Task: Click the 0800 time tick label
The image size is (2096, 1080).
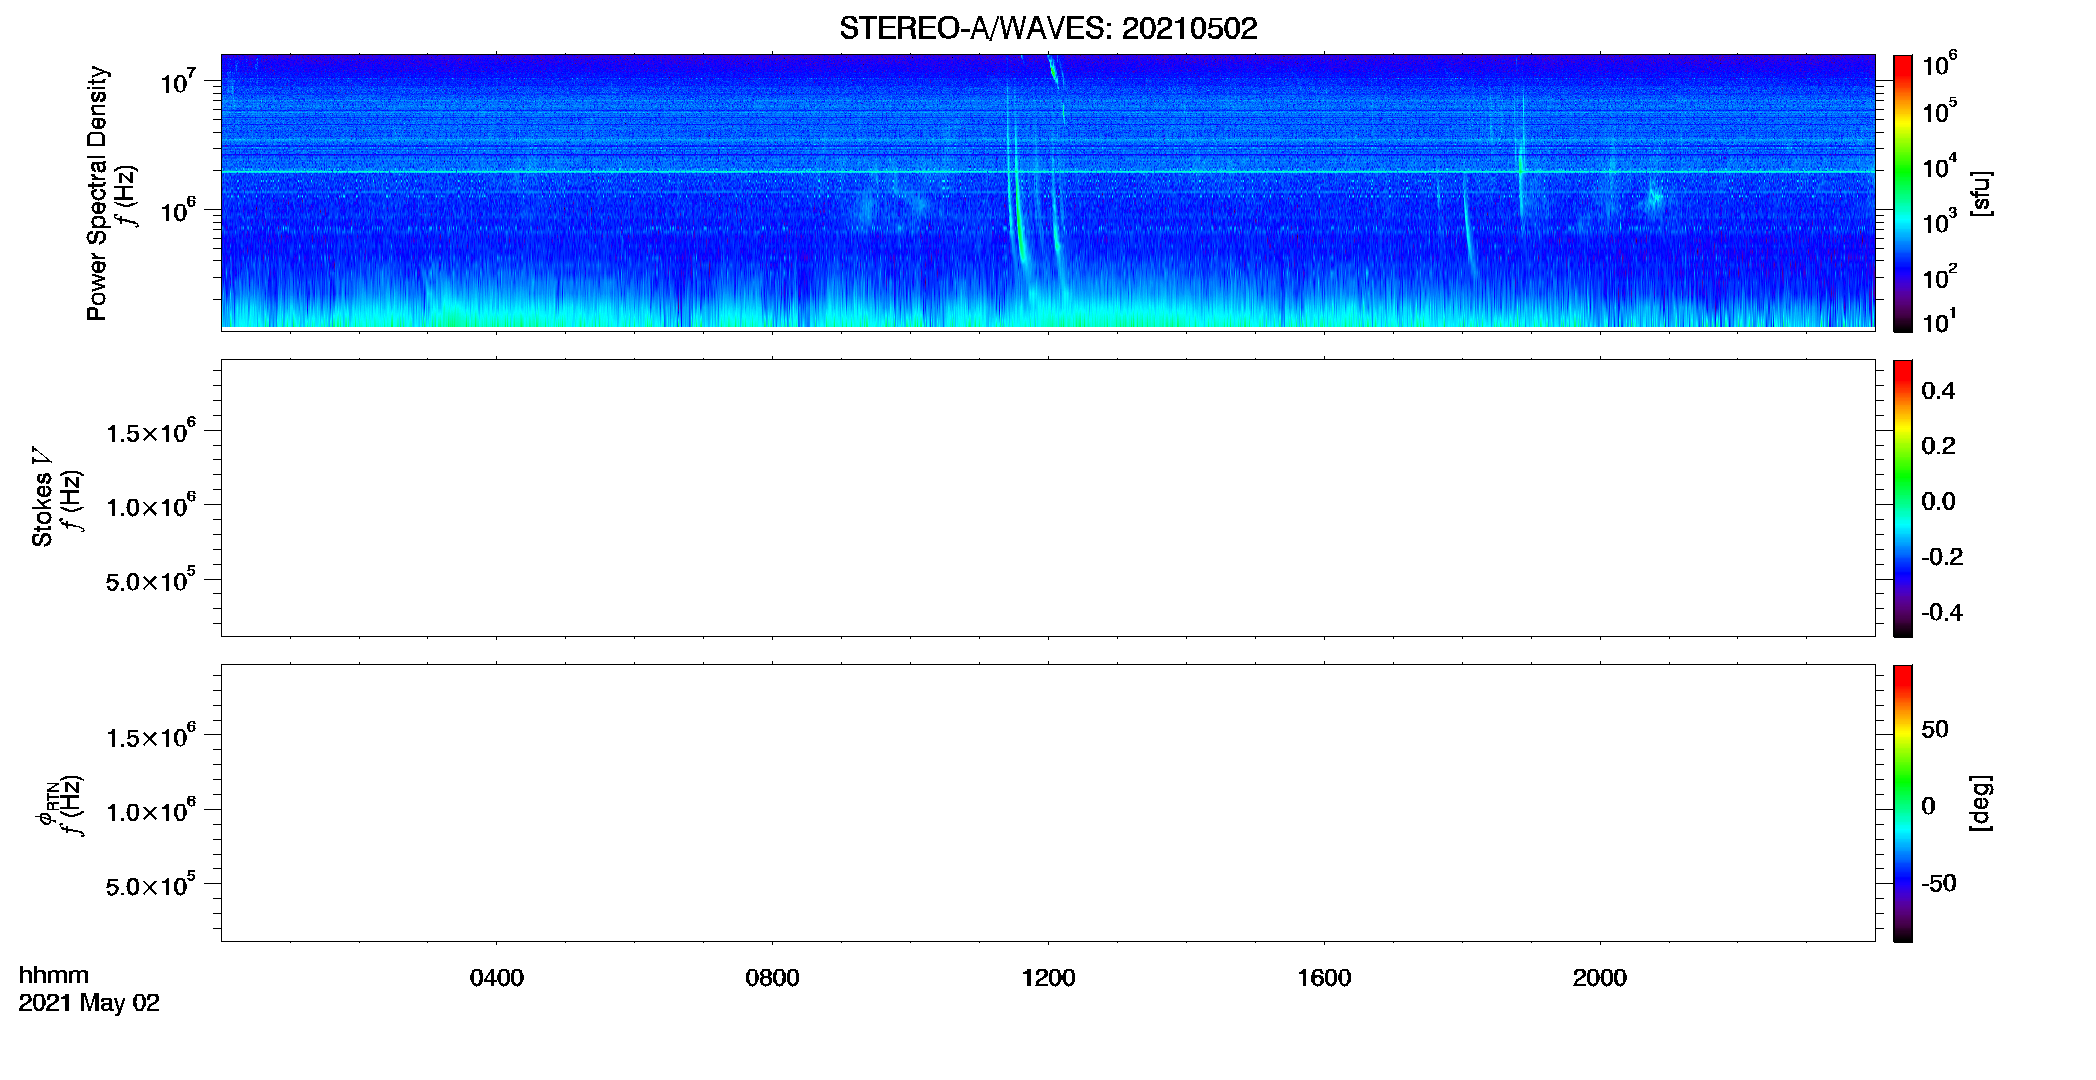Action: 772,978
